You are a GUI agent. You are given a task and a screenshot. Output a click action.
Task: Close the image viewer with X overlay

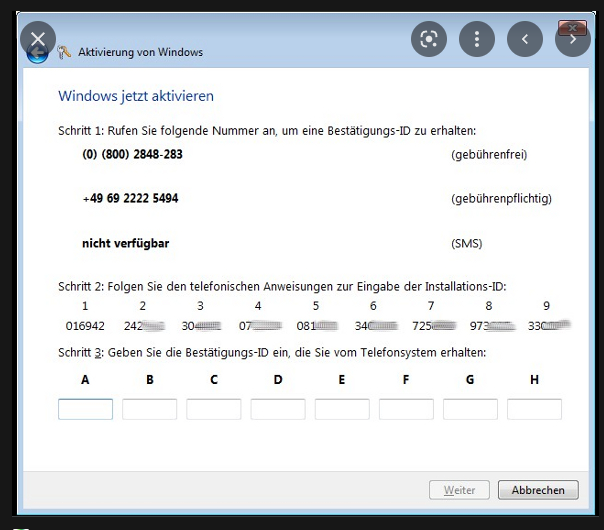point(38,39)
